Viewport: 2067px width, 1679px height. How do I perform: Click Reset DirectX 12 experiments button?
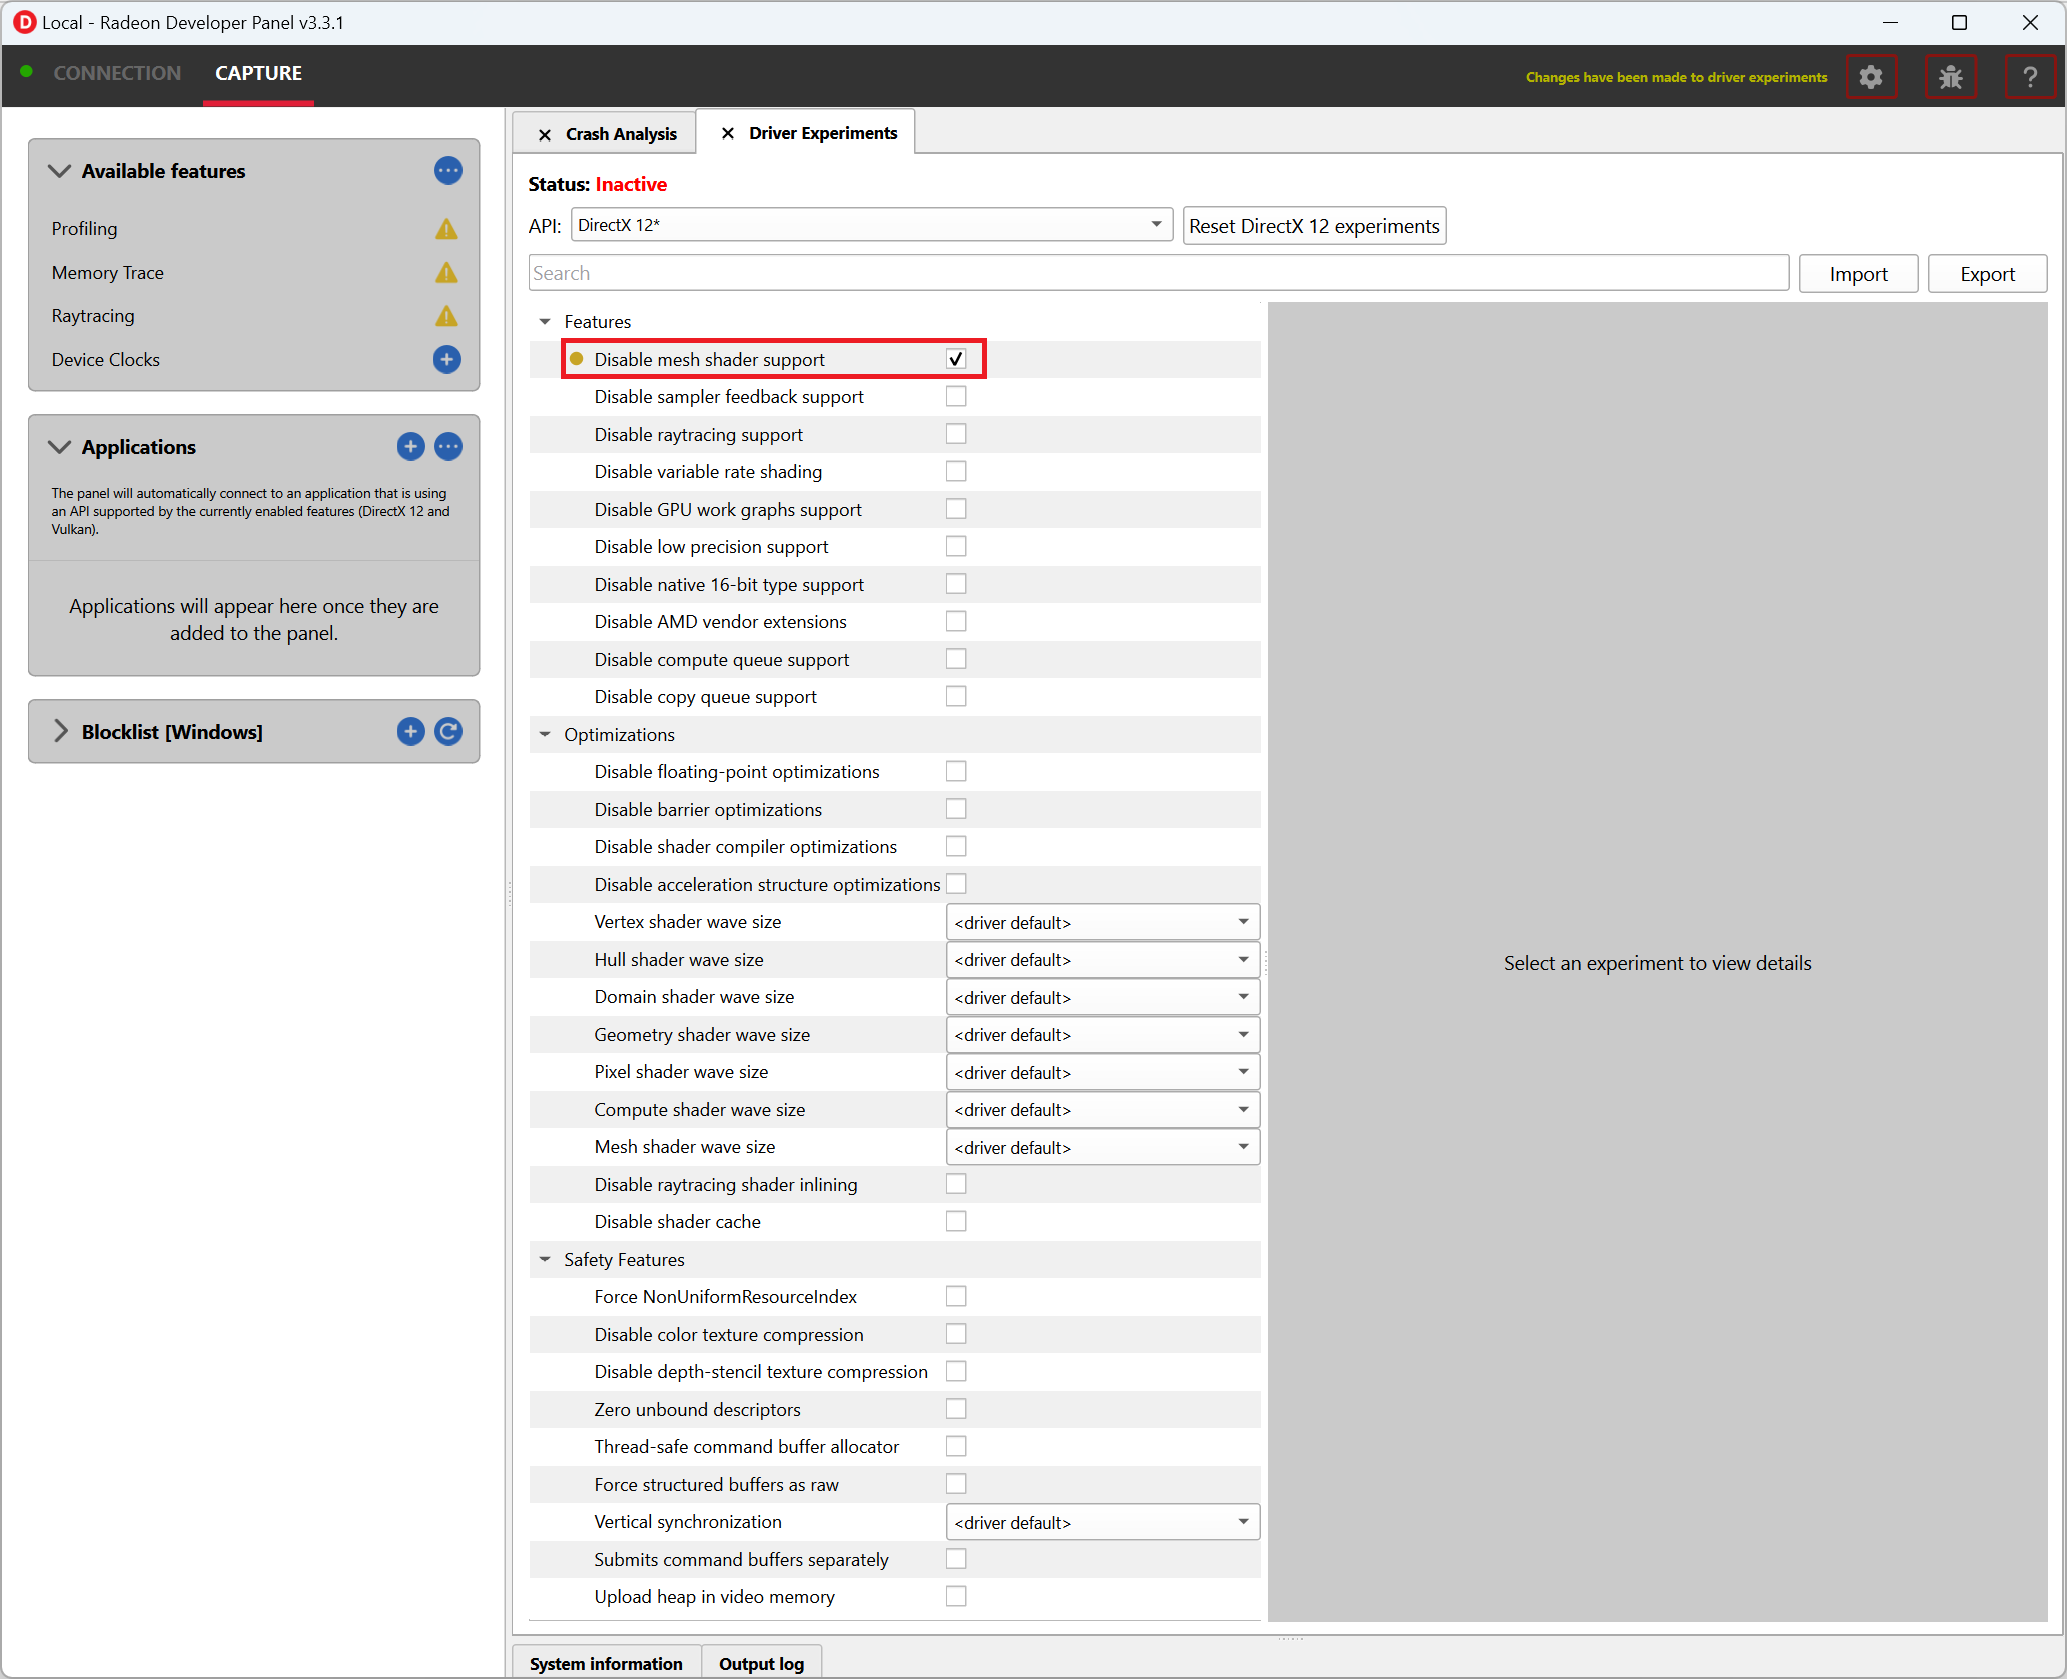point(1313,226)
